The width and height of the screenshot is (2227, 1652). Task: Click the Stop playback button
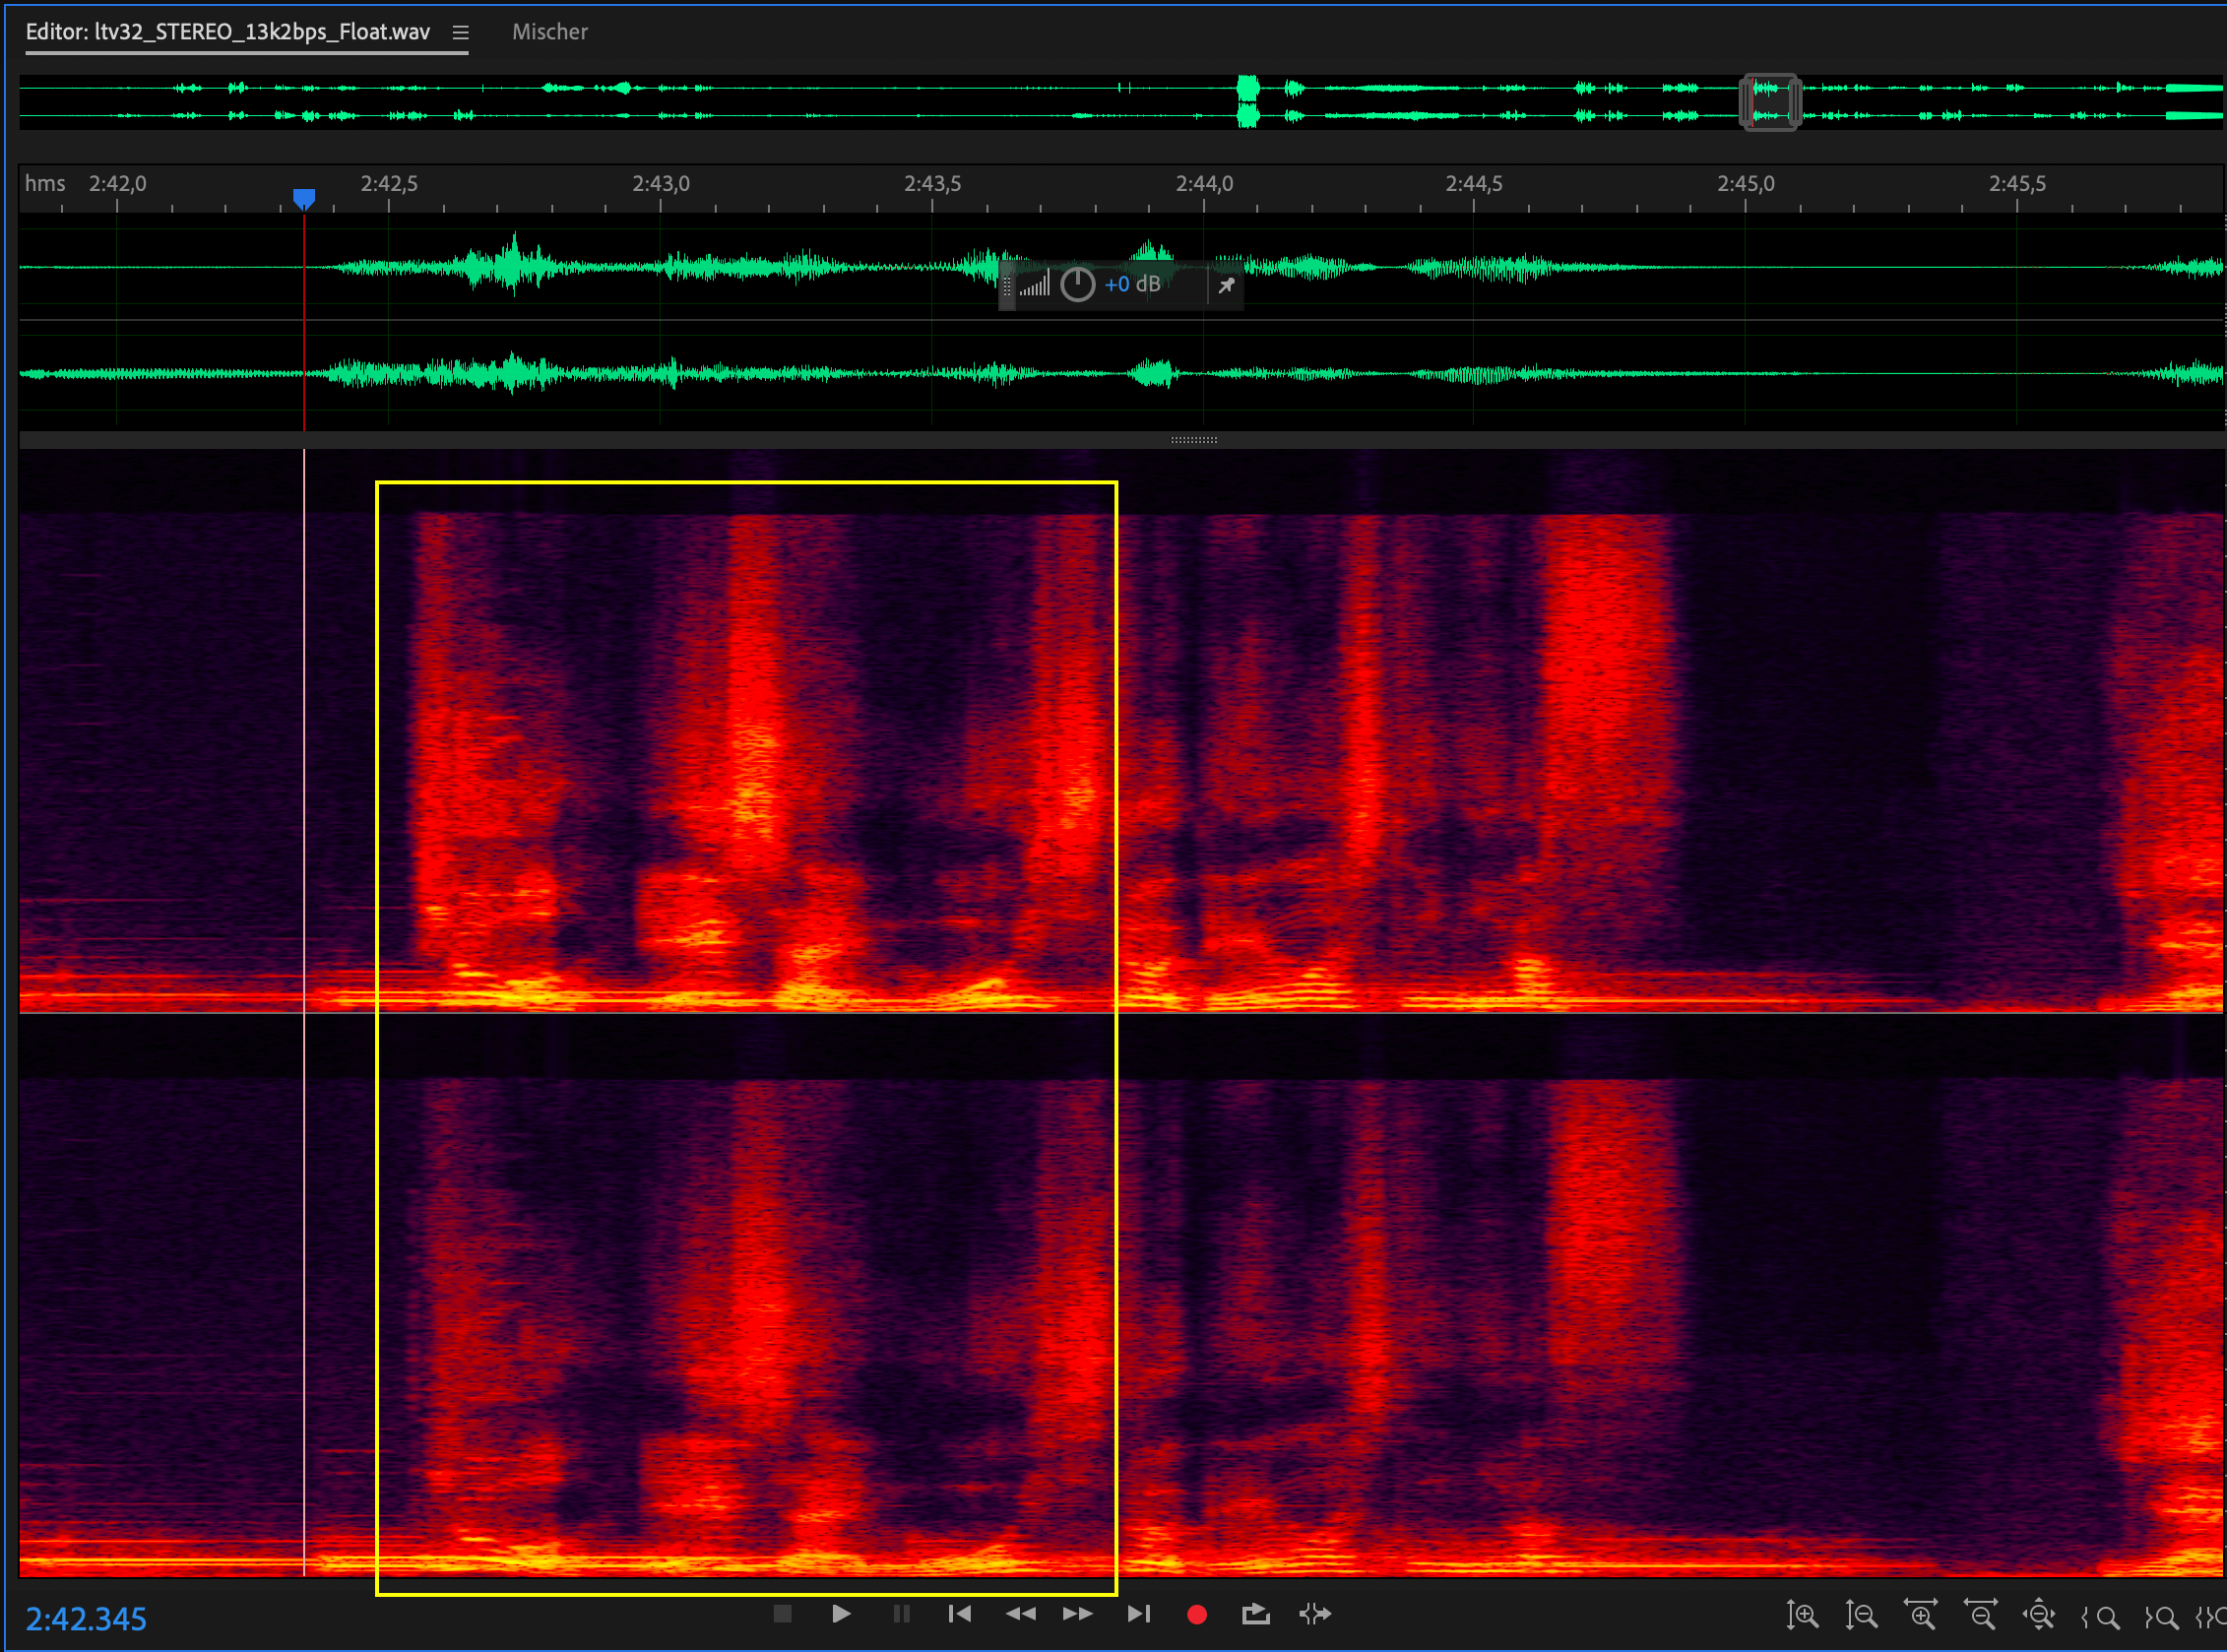click(x=782, y=1614)
